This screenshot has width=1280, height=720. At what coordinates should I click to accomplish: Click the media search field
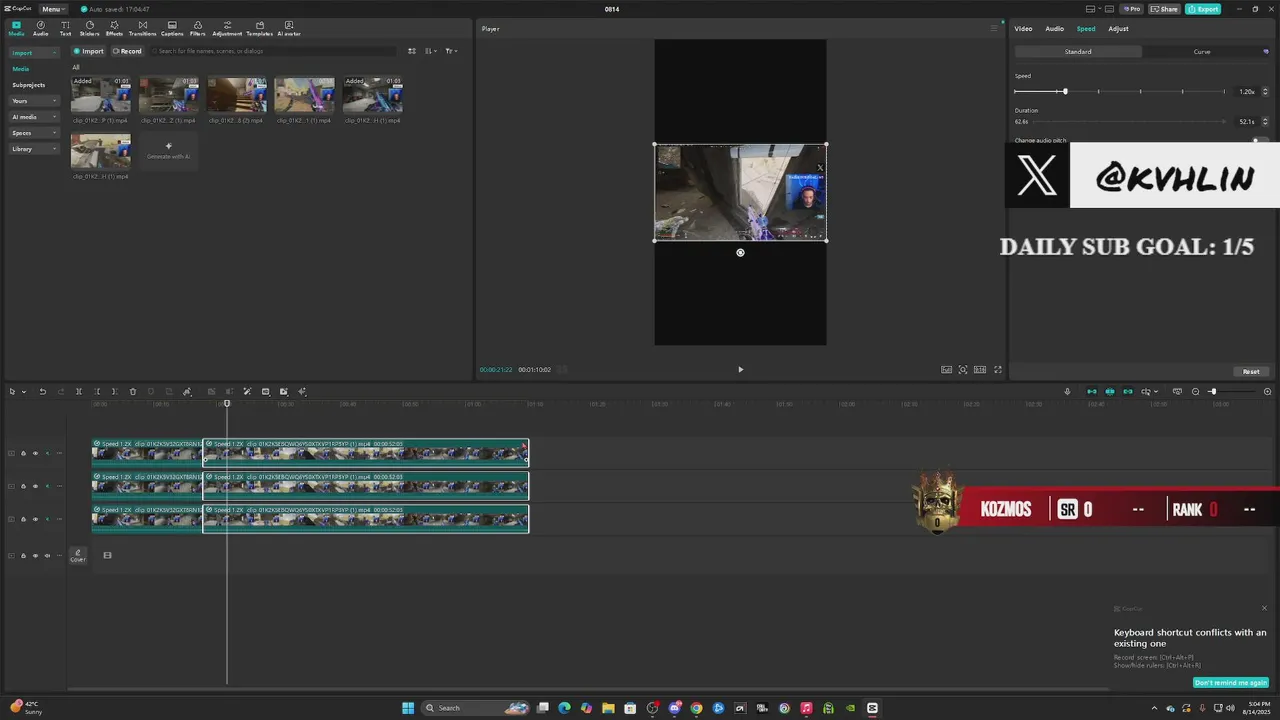coord(275,51)
